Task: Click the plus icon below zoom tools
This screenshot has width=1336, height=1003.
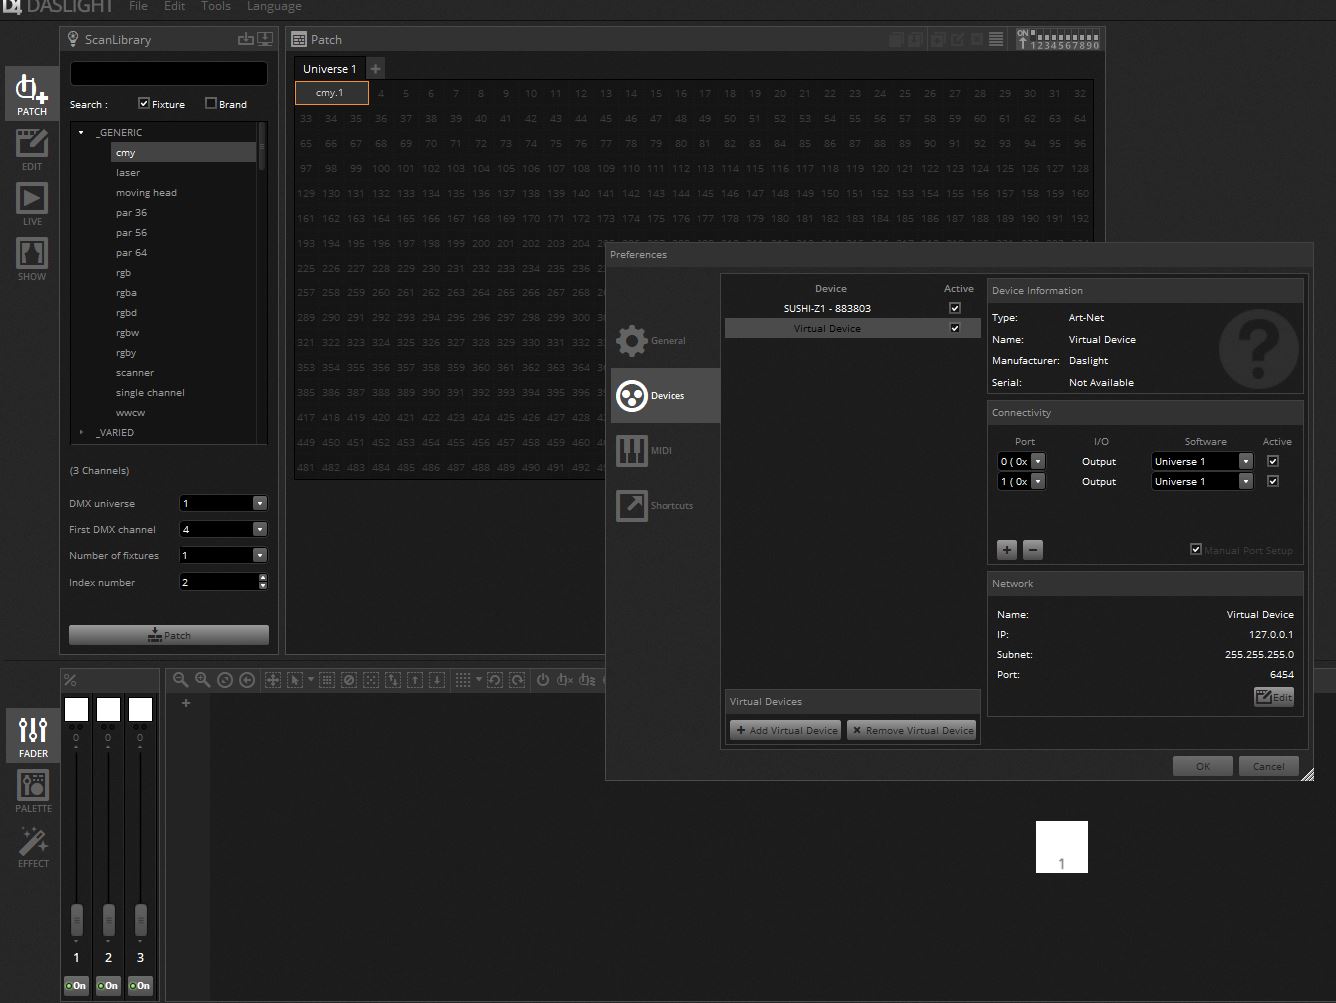Action: [x=185, y=703]
